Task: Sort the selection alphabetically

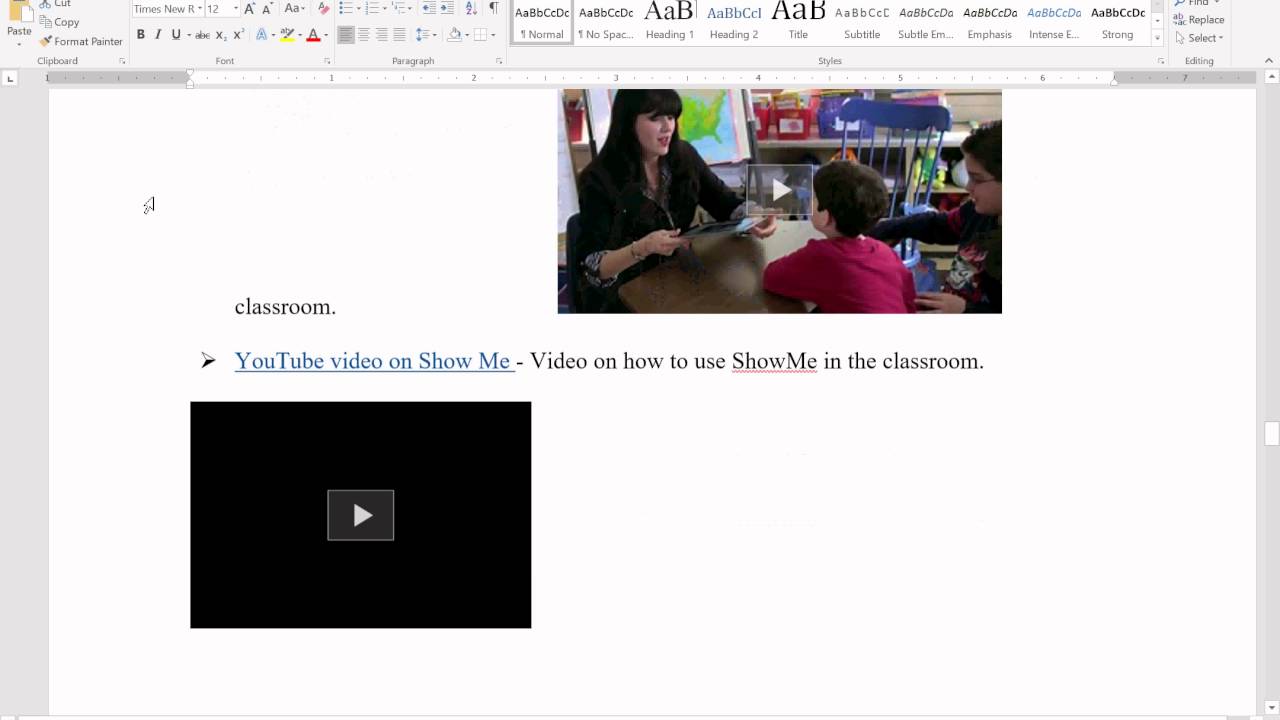Action: coord(471,9)
